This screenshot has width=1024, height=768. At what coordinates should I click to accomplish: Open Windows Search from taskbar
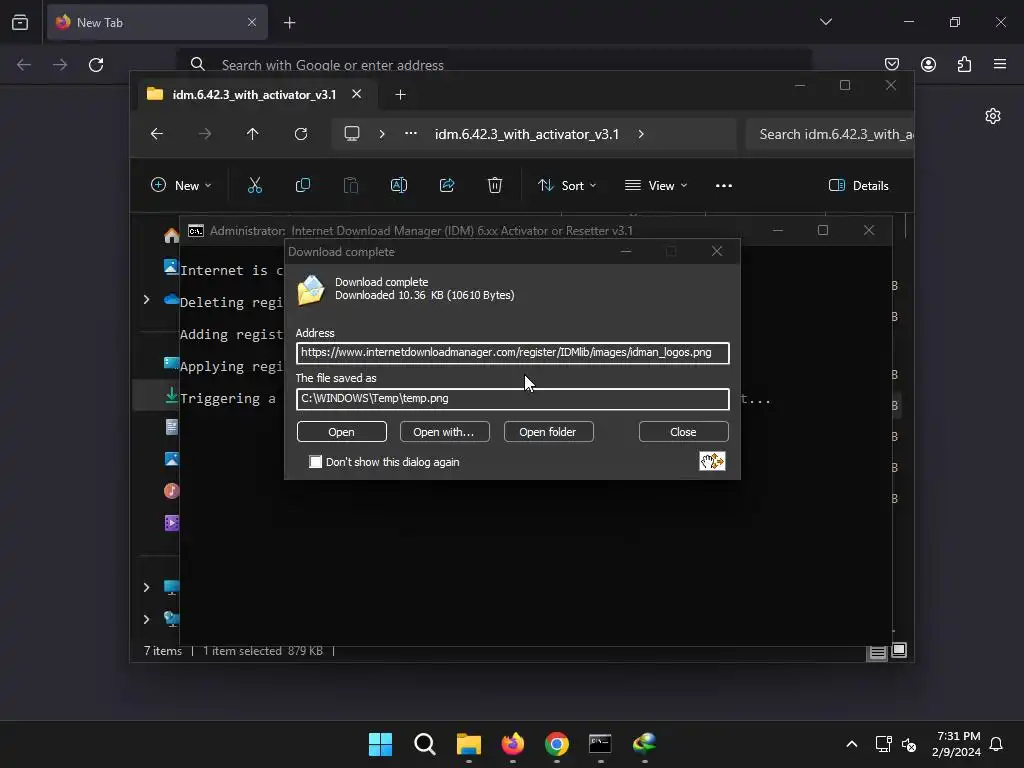pyautogui.click(x=424, y=744)
